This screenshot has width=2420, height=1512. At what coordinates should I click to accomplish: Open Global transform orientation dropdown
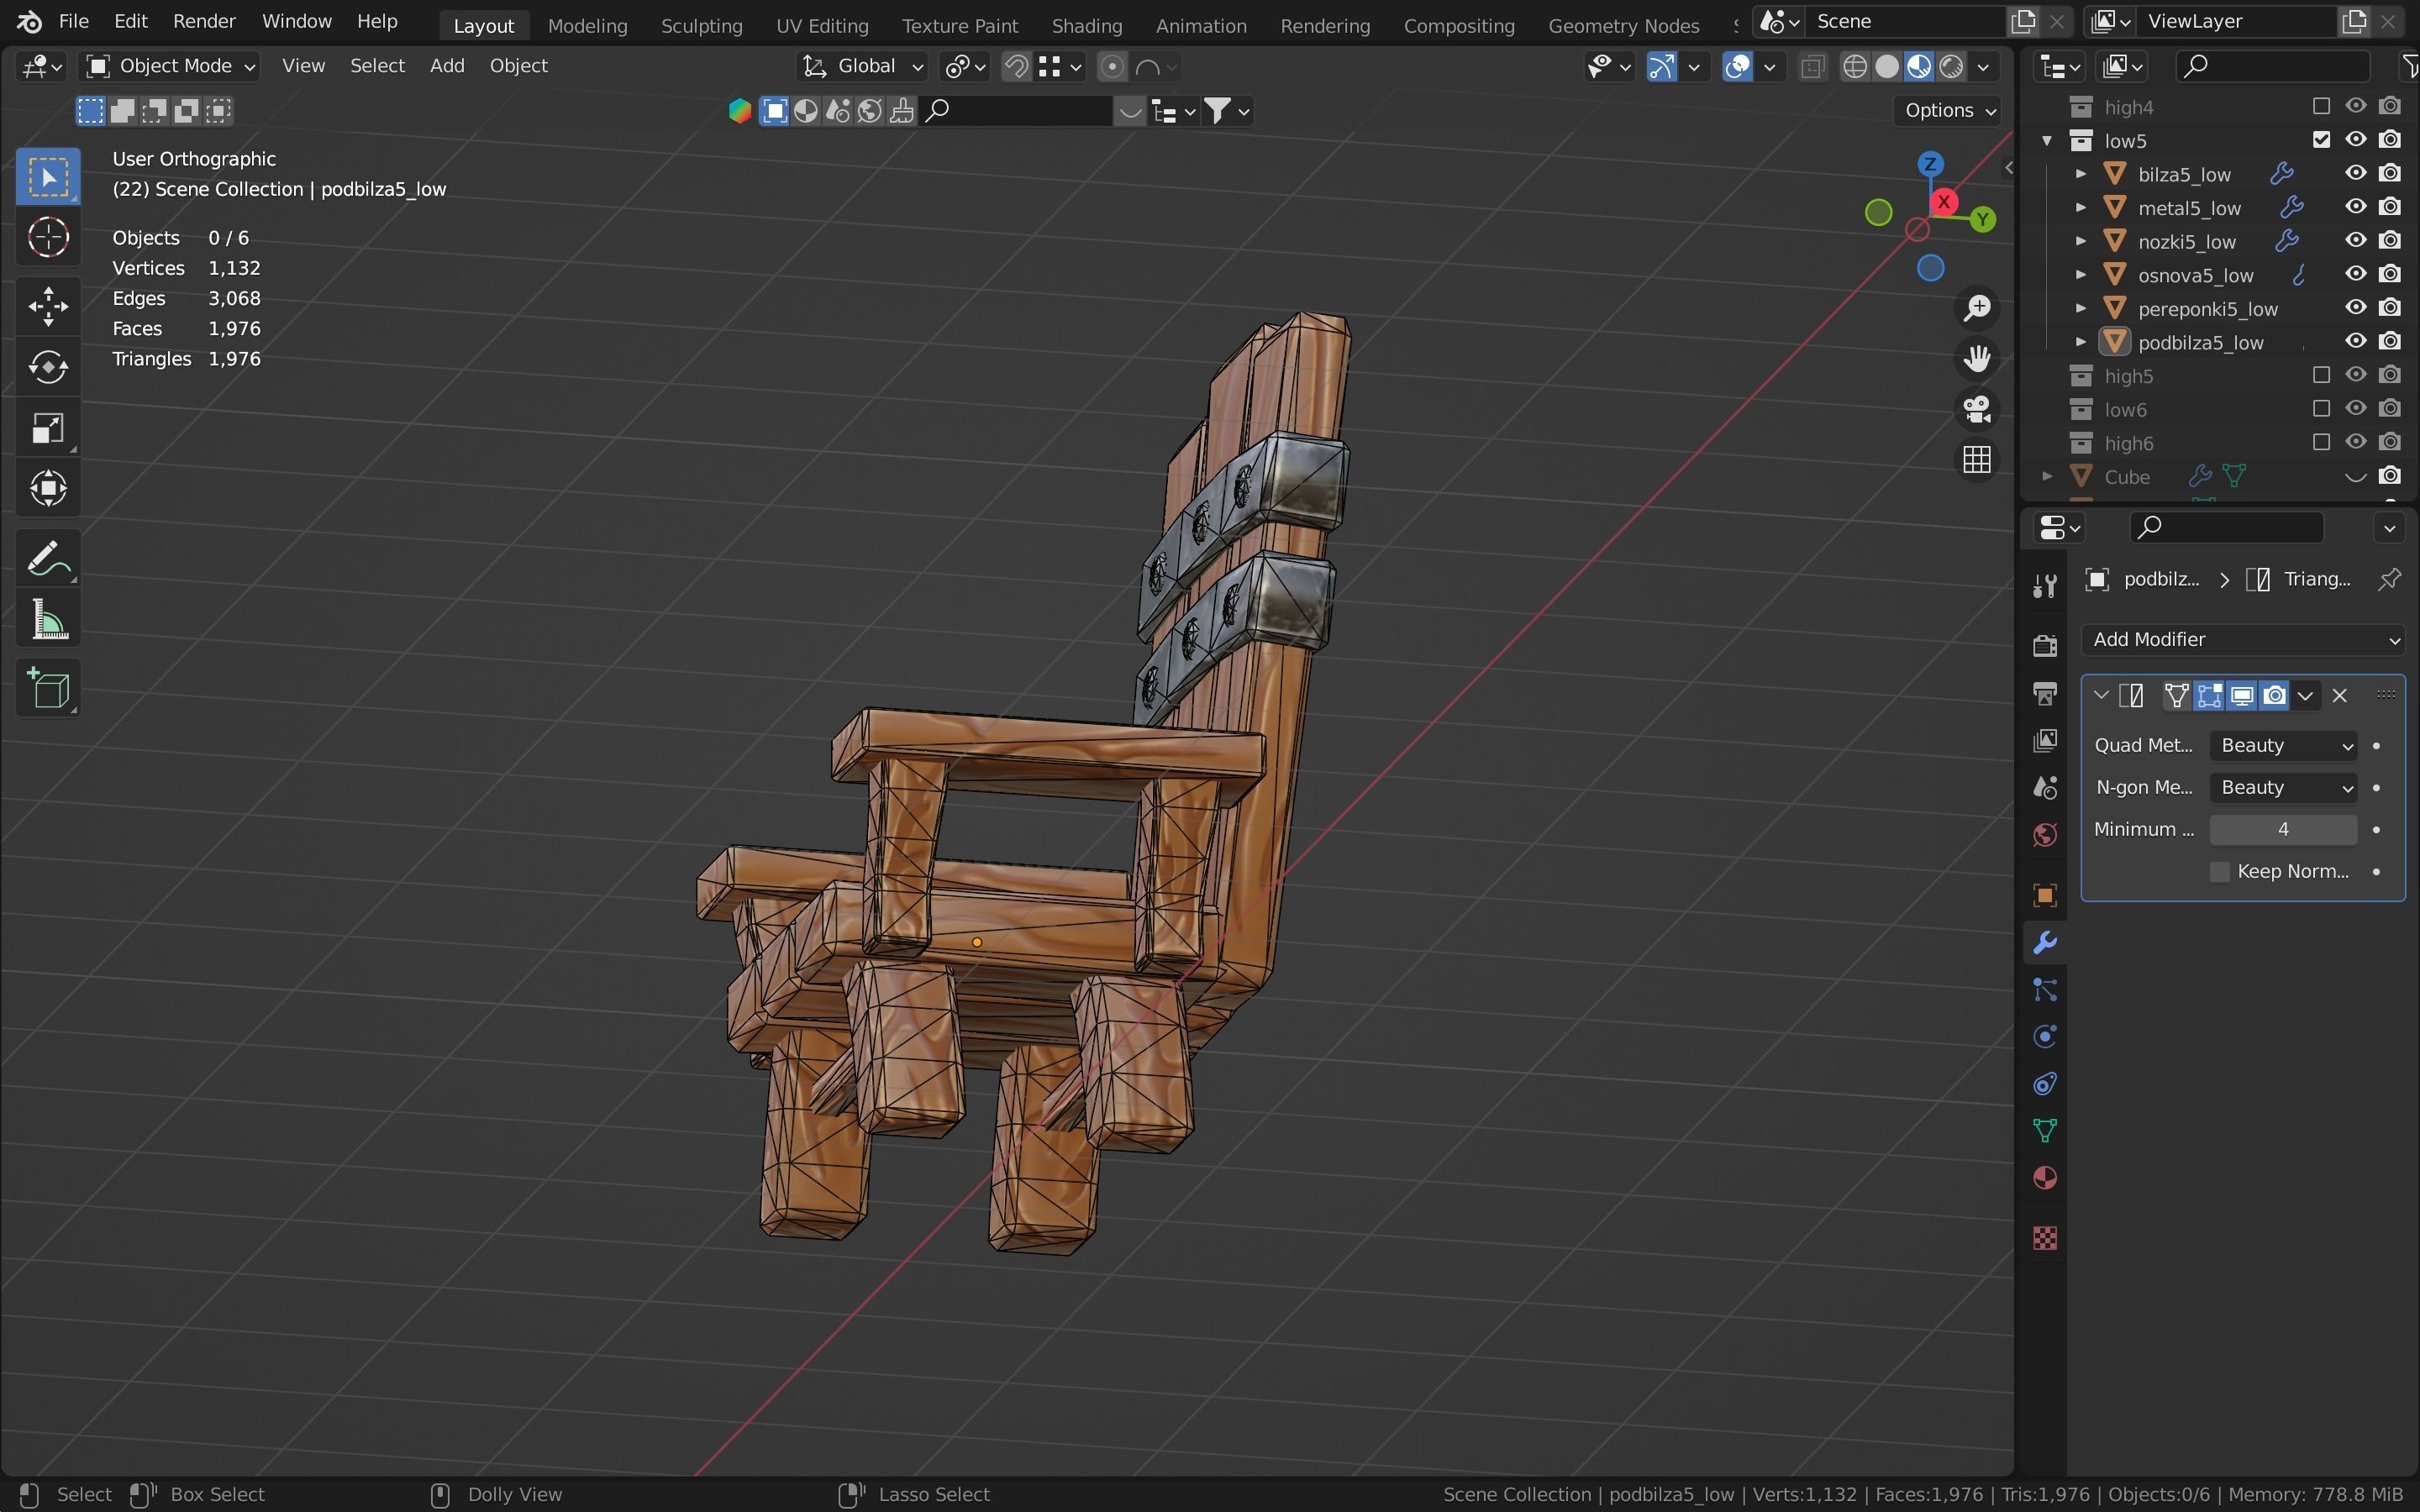tap(862, 66)
